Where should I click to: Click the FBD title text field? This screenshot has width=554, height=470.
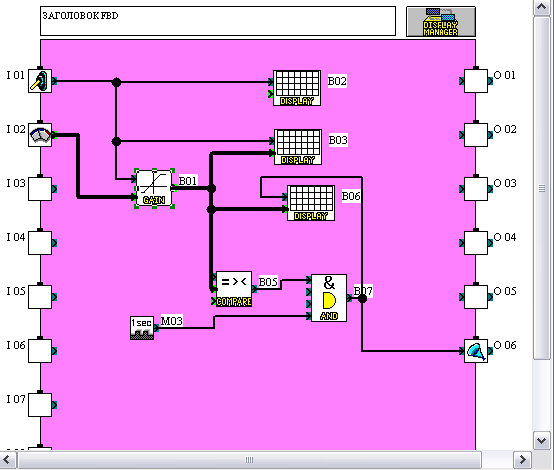pos(218,21)
